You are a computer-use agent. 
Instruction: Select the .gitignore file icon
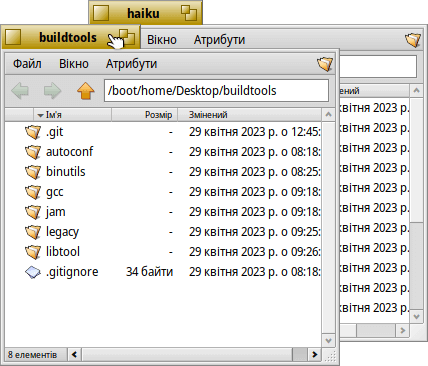point(33,272)
